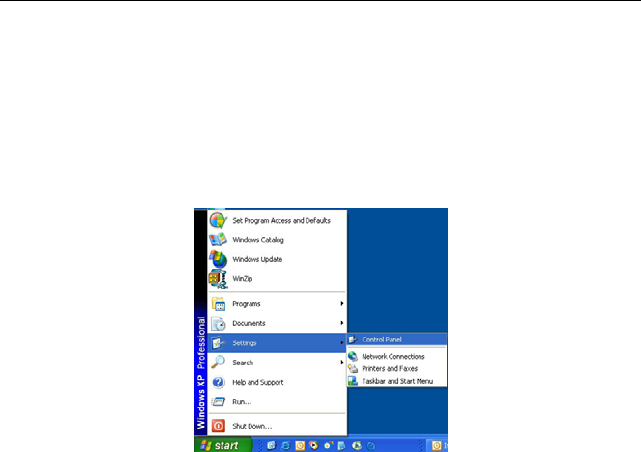Launch WinZip from the Start menu
Screen dimensions: 641x452
pyautogui.click(x=277, y=279)
